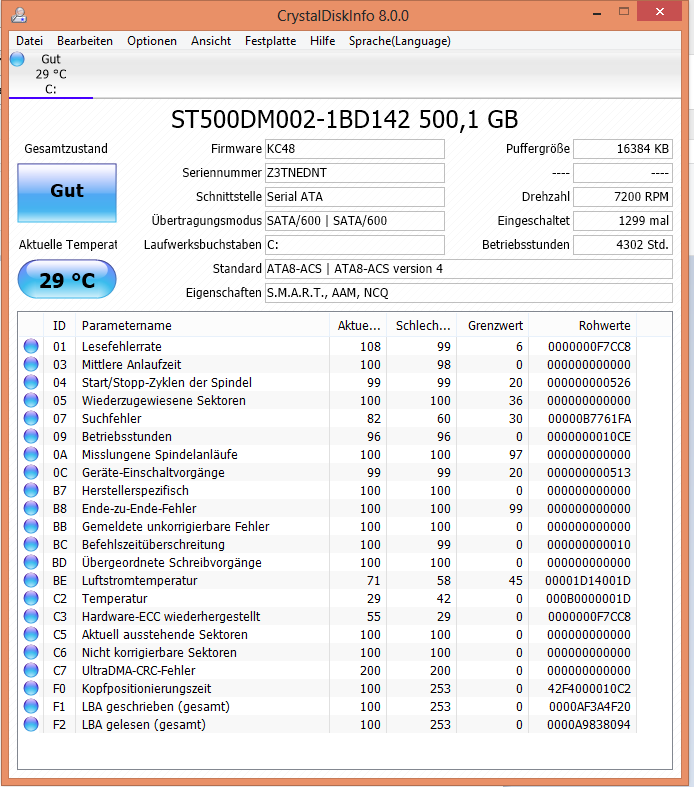694x787 pixels.
Task: Click the Gut health status button
Action: [67, 193]
